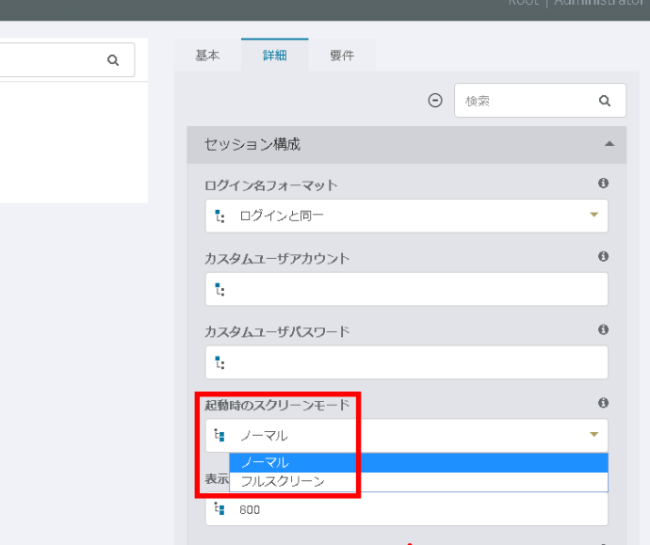
Task: Open the 要件 tab
Action: coord(342,56)
